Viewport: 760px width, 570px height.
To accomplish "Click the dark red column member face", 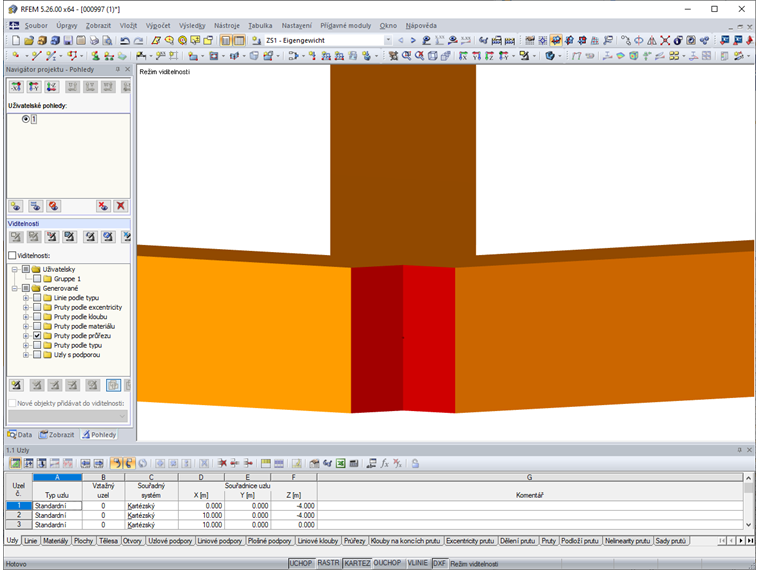I will coord(377,339).
